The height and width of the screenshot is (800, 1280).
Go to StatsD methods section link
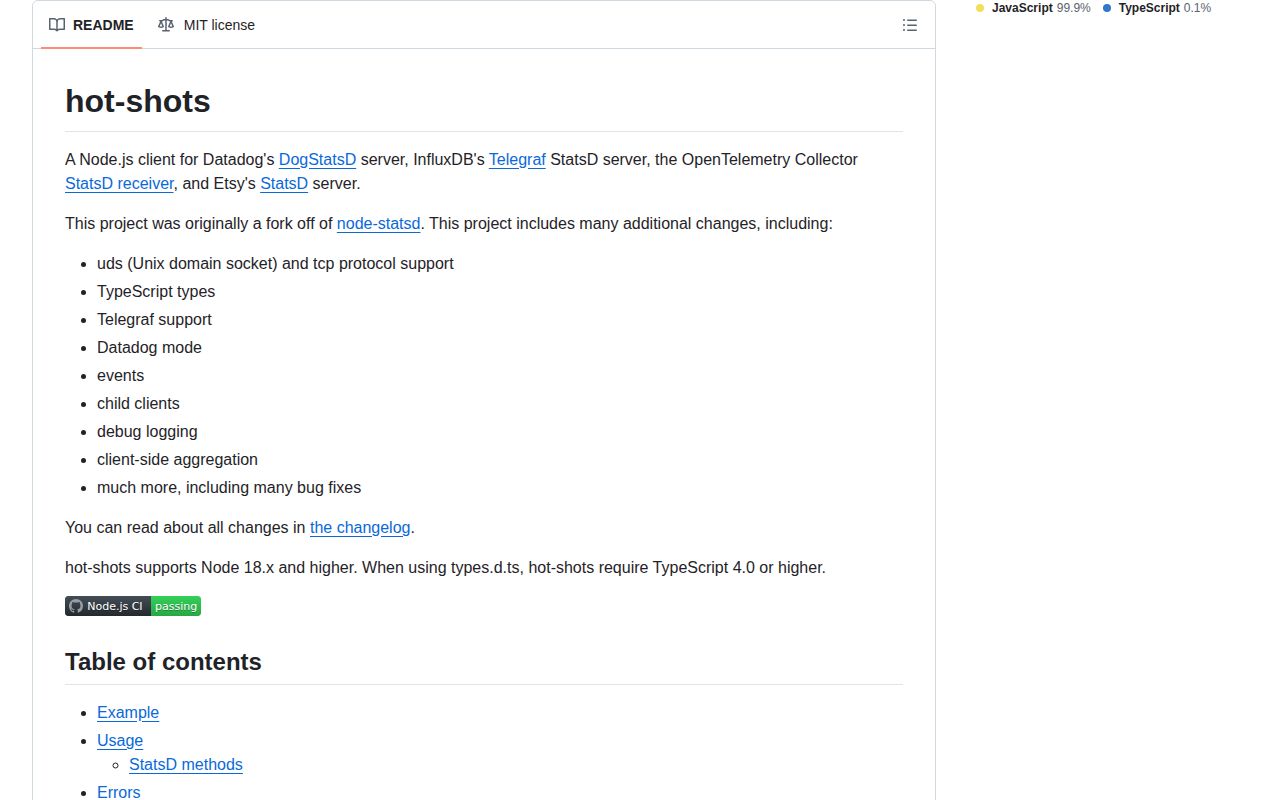[x=186, y=764]
